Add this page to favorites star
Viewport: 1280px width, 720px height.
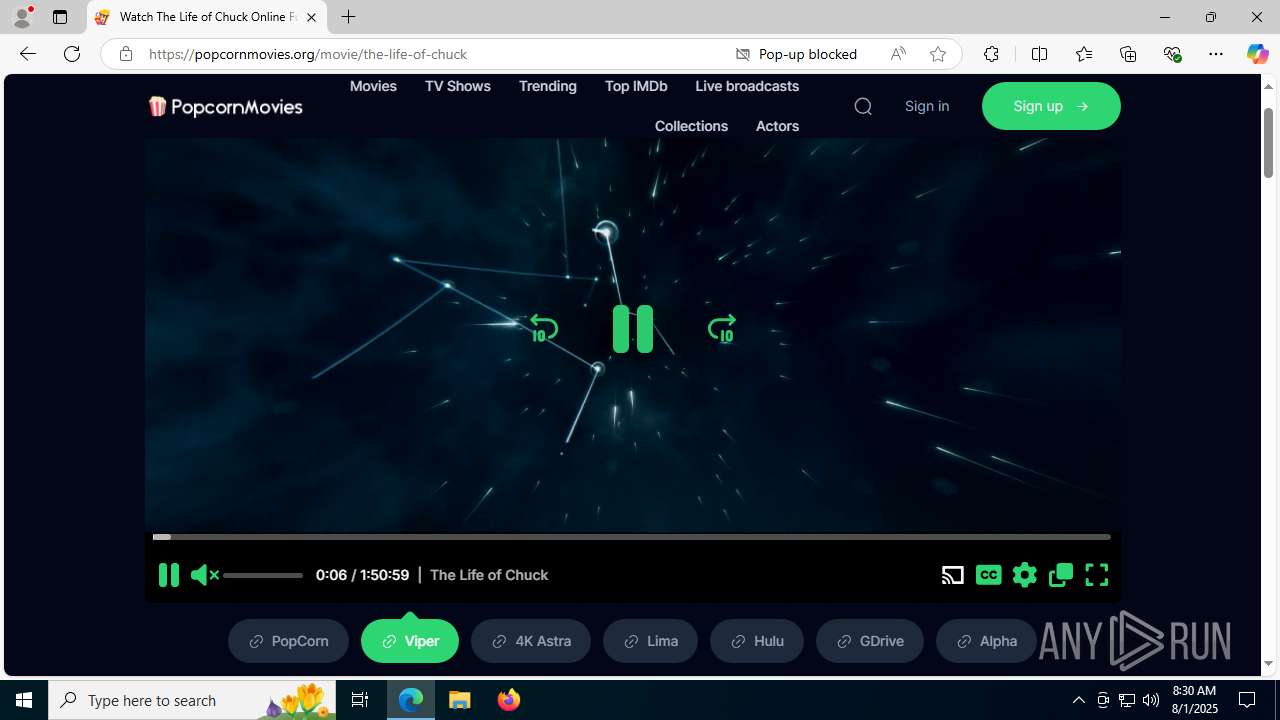(938, 54)
